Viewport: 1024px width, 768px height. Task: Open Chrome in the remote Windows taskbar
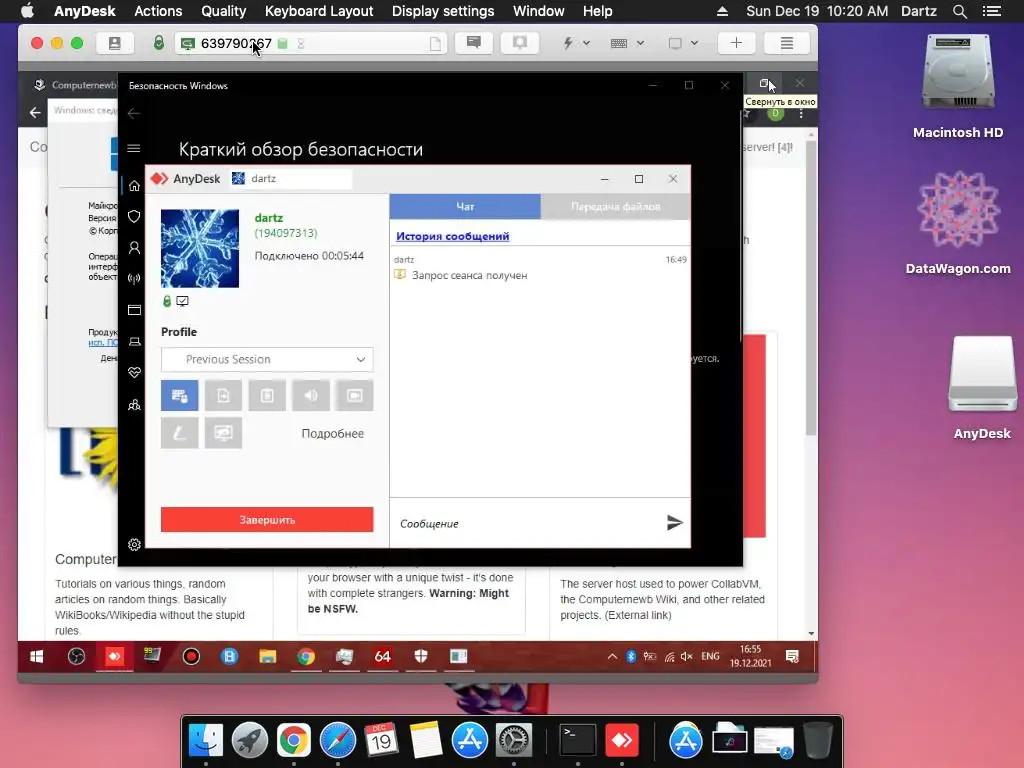tap(306, 656)
